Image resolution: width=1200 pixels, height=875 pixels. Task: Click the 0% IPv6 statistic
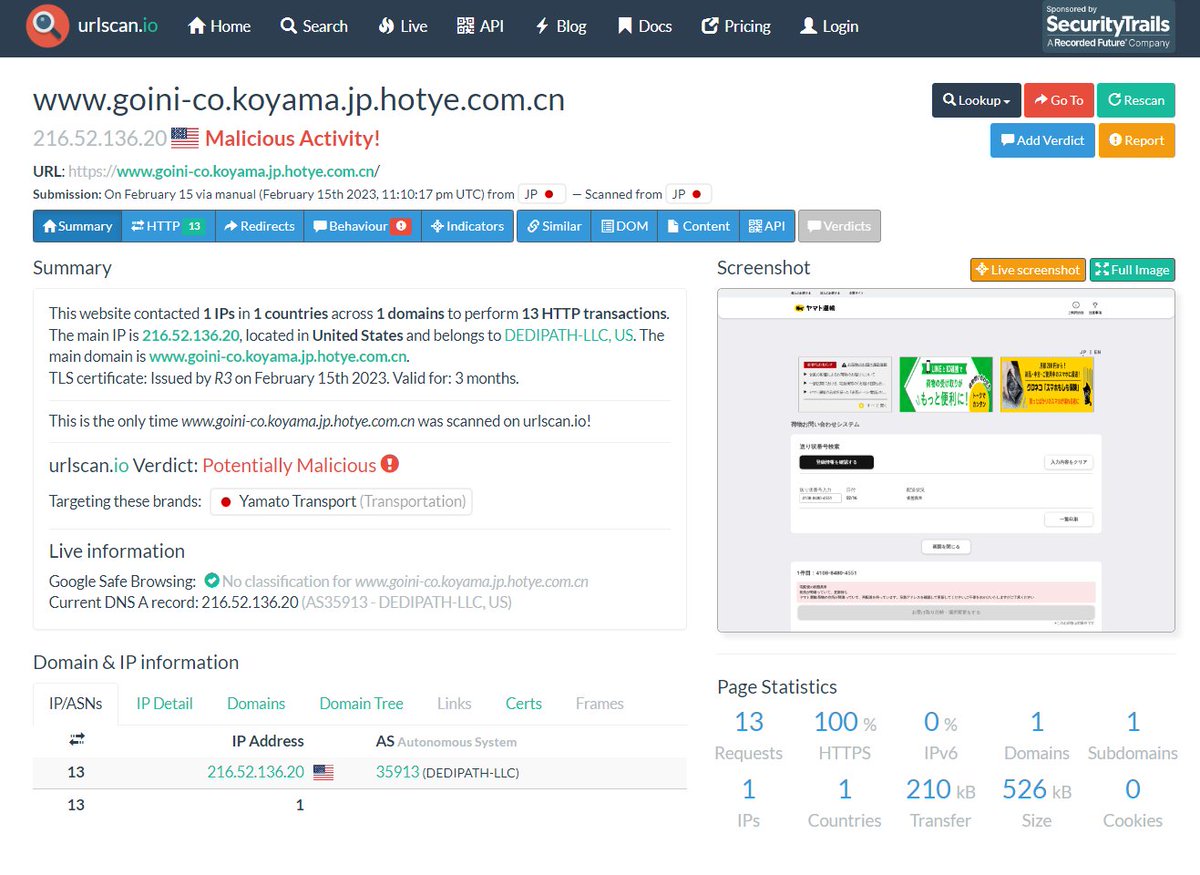pos(940,735)
